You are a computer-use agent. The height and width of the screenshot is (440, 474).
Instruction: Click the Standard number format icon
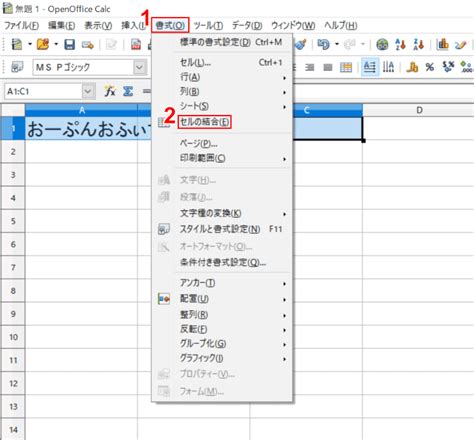pyautogui.click(x=448, y=67)
